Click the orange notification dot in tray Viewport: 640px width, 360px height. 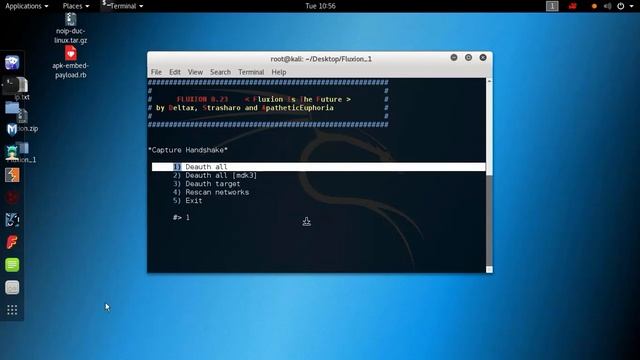(x=594, y=6)
